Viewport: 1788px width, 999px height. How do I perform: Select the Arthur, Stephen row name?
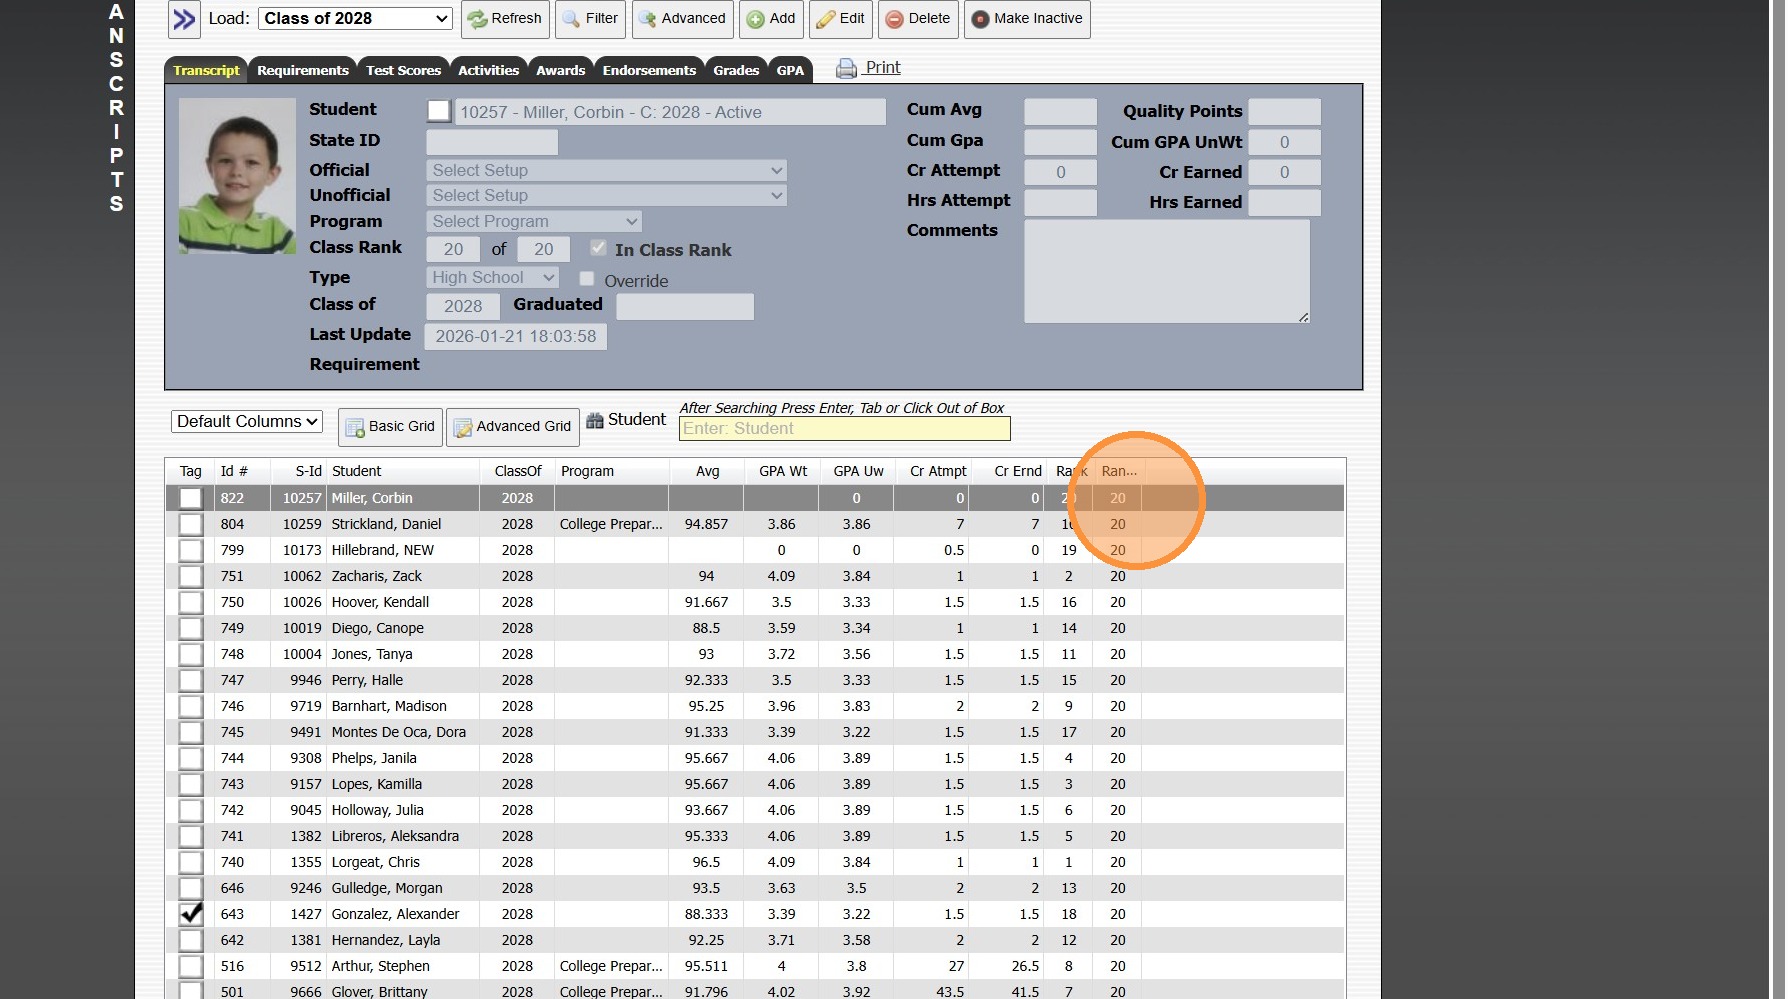[x=381, y=966]
